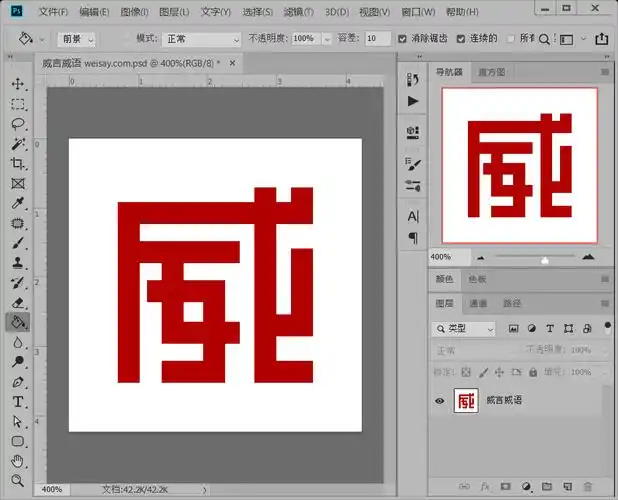Pick the Crop tool
This screenshot has height=500, width=618.
18,164
